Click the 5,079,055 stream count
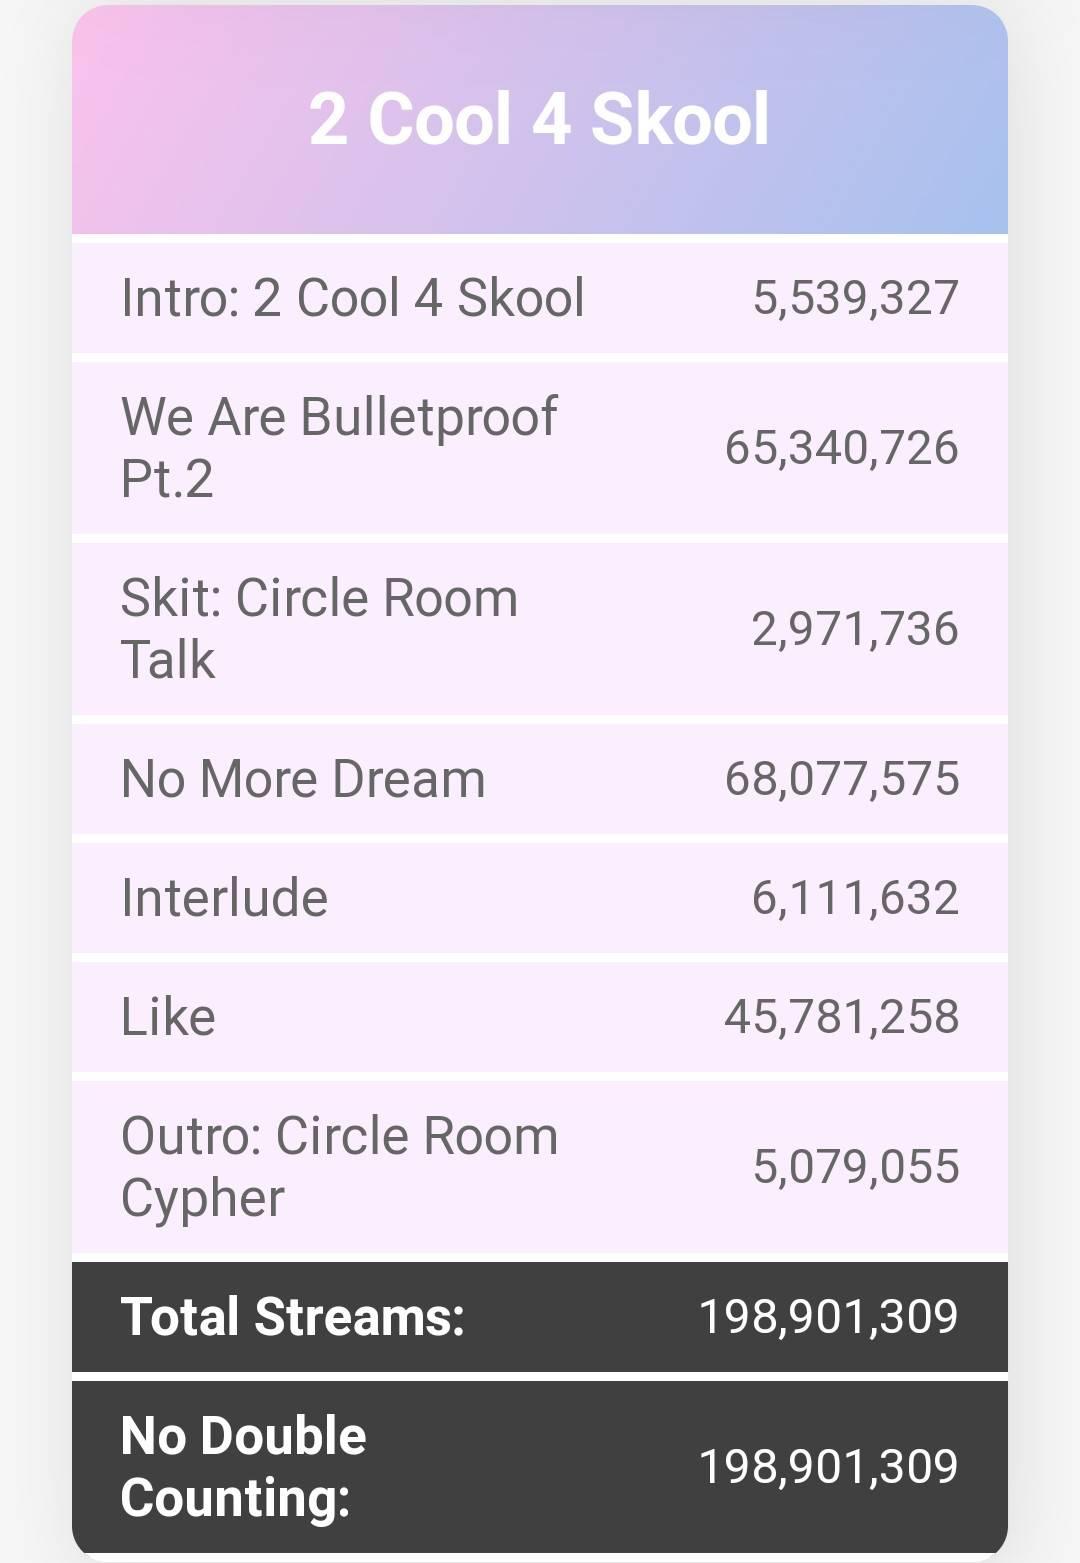This screenshot has height=1563, width=1080. coord(856,1167)
